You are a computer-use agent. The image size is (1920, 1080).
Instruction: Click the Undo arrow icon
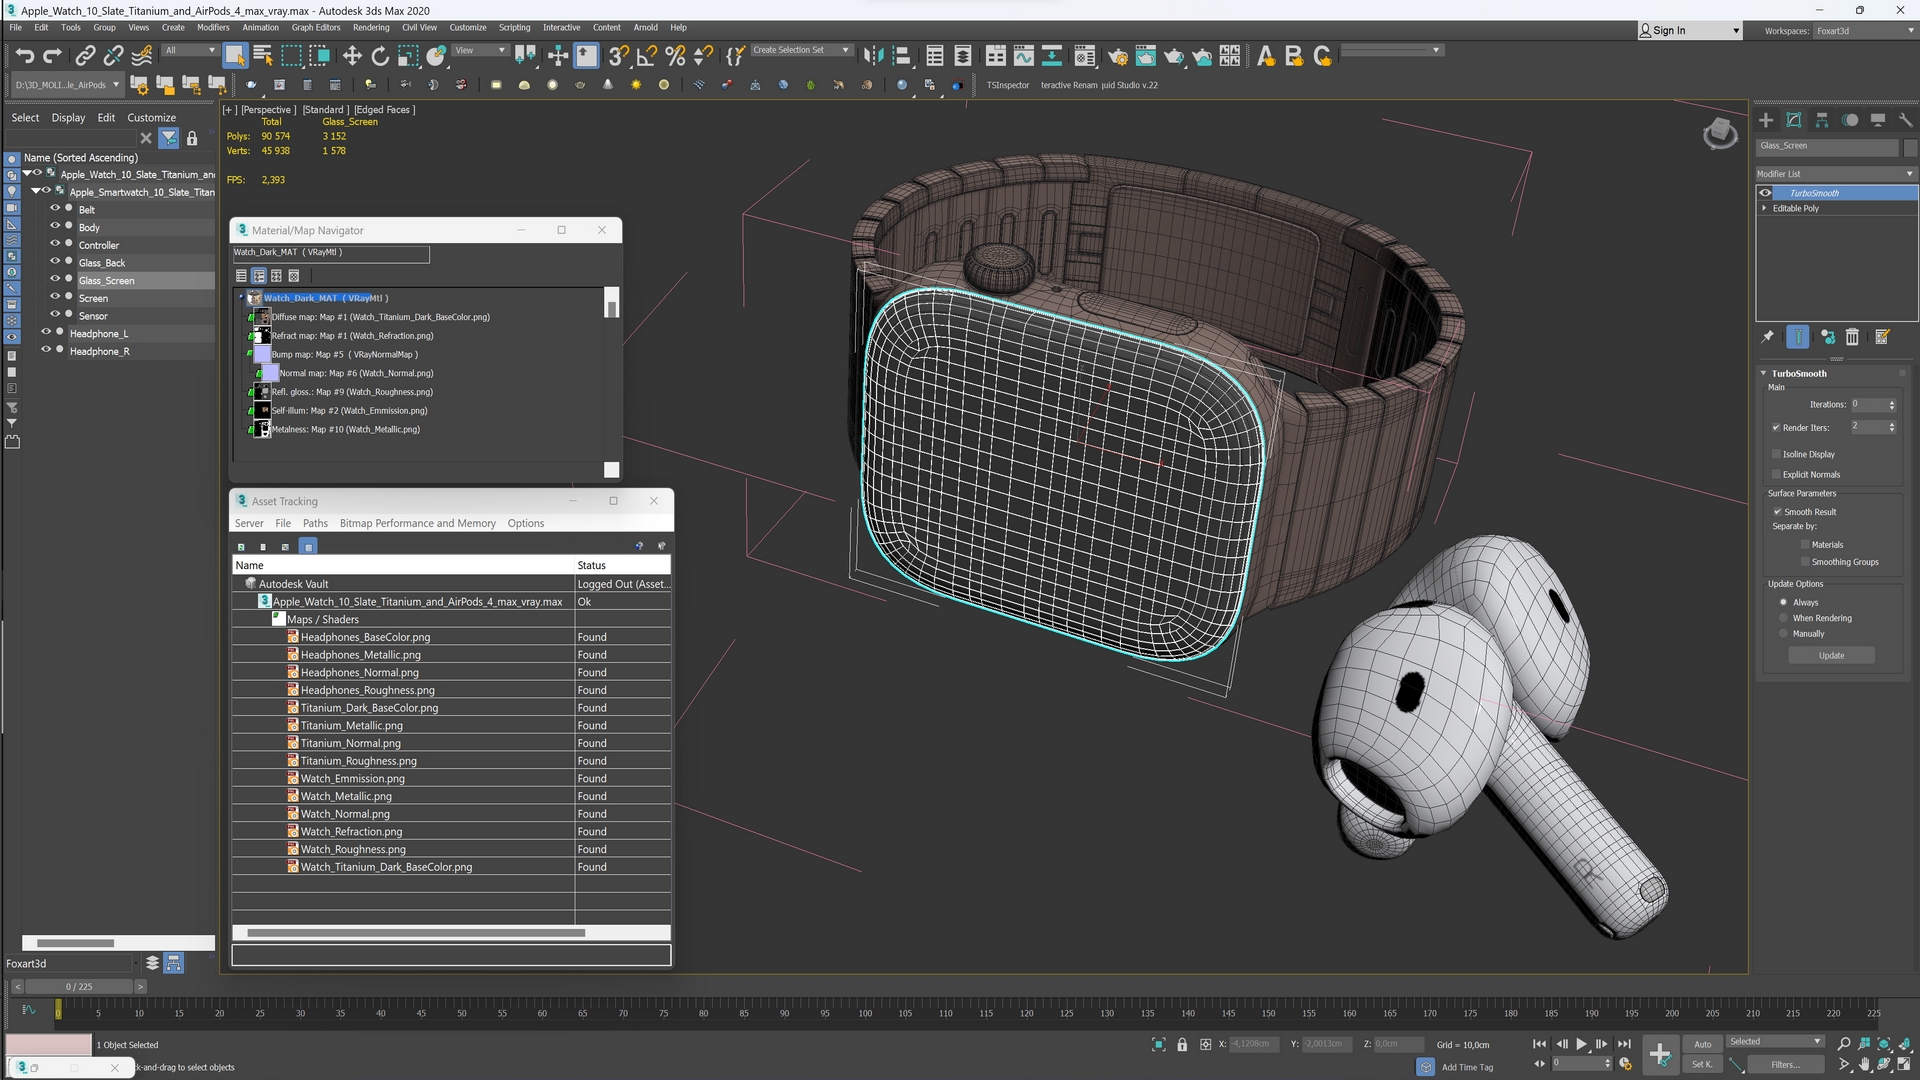click(x=25, y=56)
